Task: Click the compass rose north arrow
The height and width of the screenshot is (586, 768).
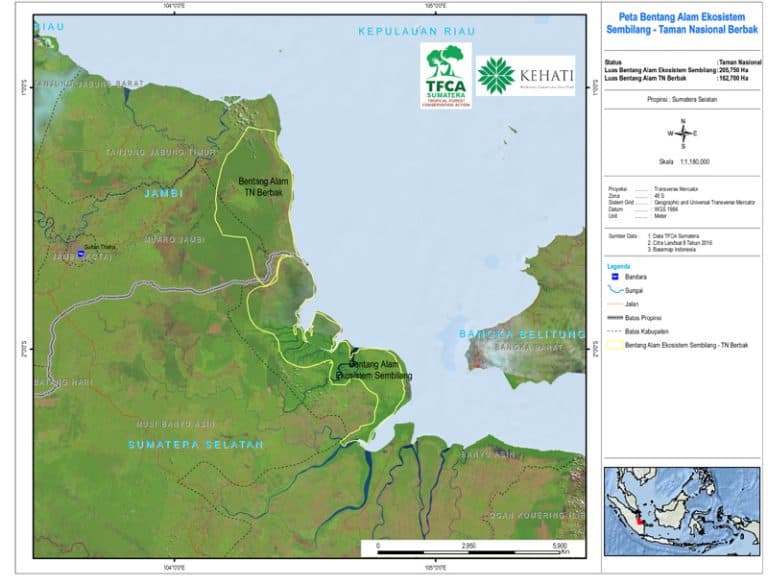Action: (x=683, y=131)
